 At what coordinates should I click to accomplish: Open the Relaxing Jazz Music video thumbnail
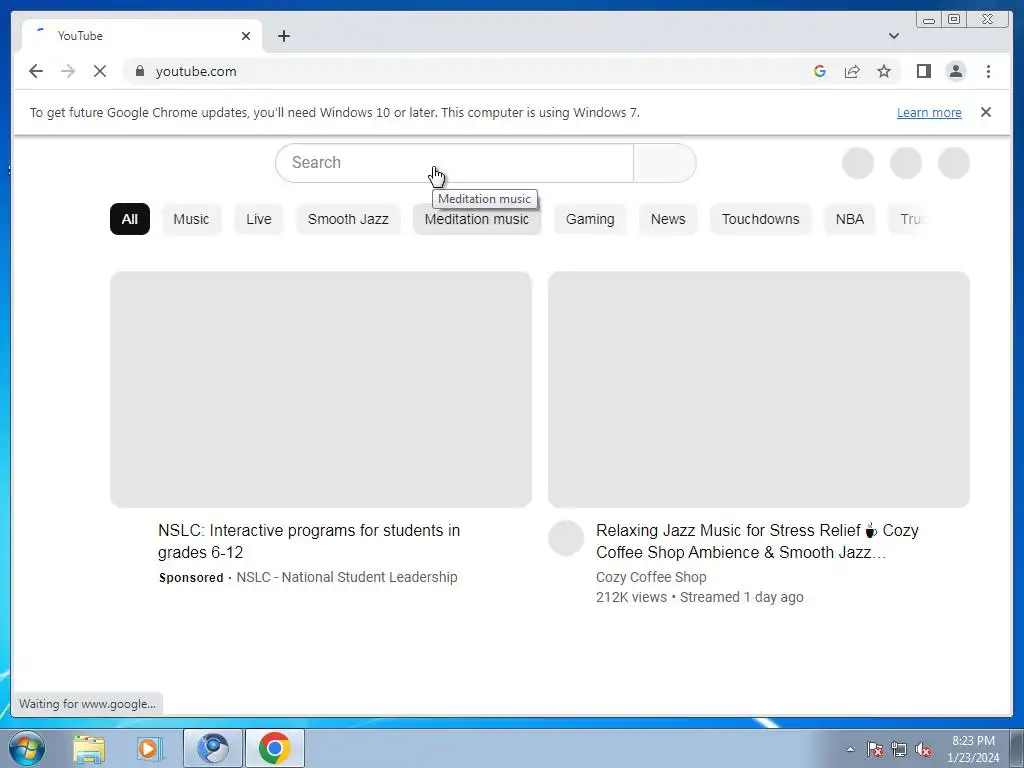click(x=759, y=389)
